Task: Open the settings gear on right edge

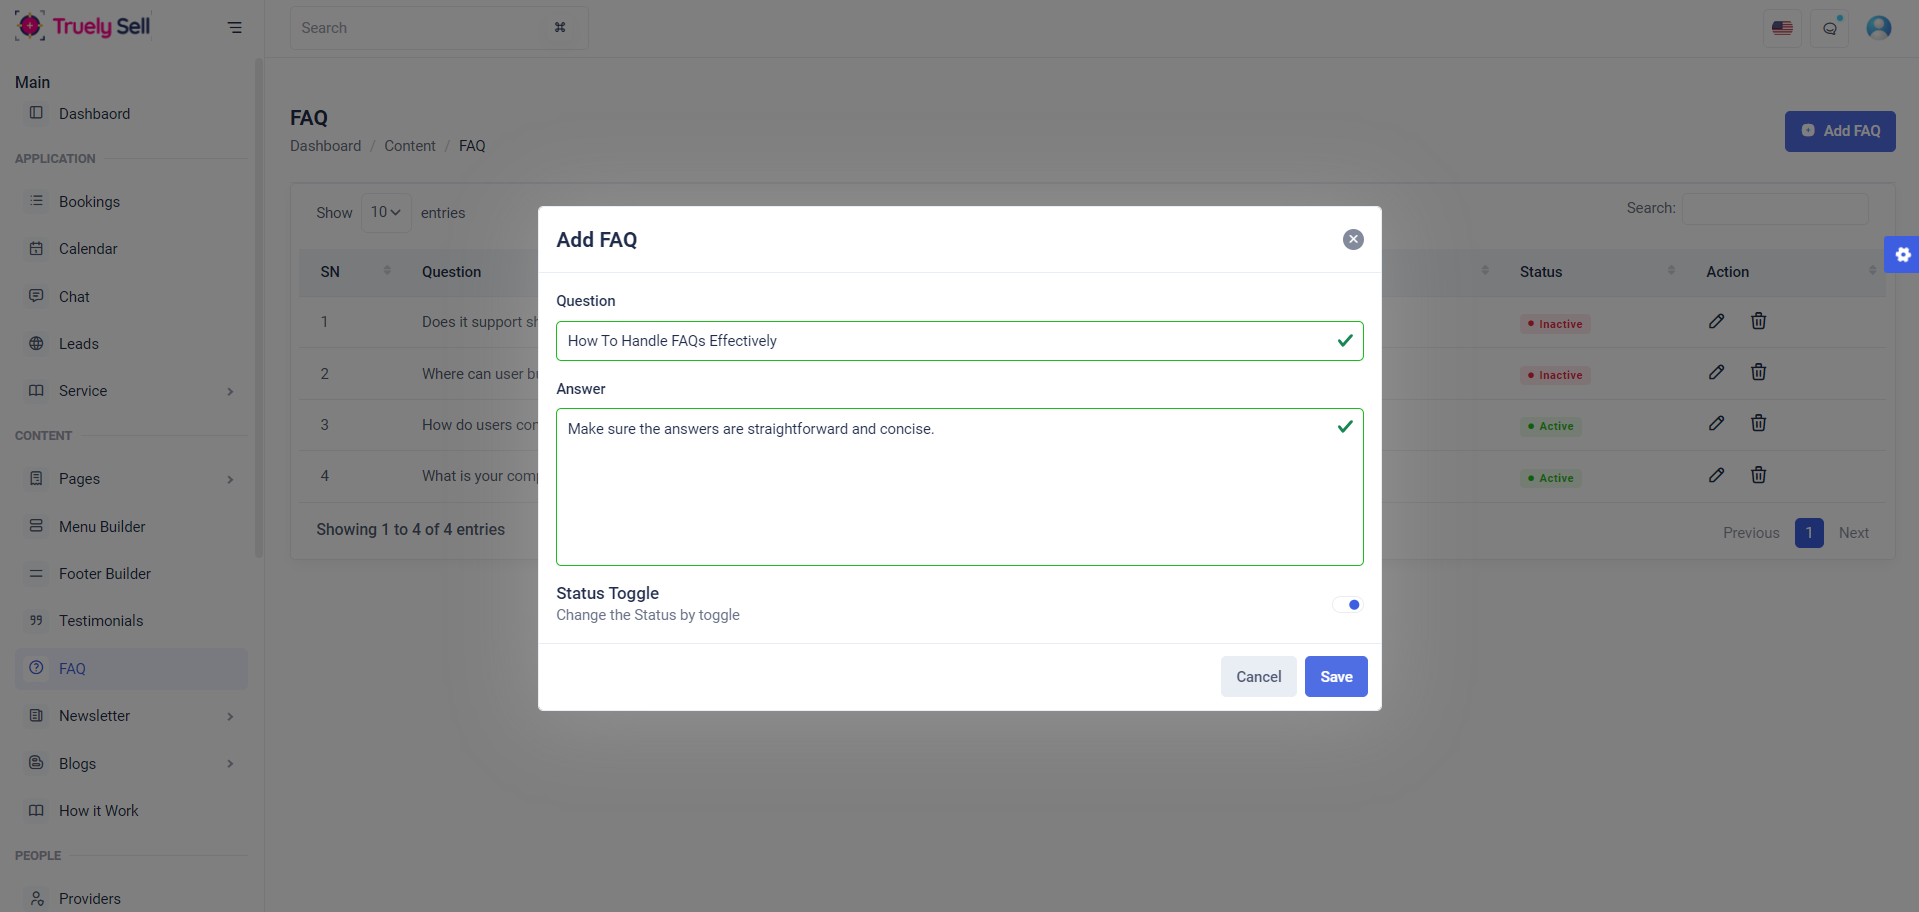Action: (1903, 254)
